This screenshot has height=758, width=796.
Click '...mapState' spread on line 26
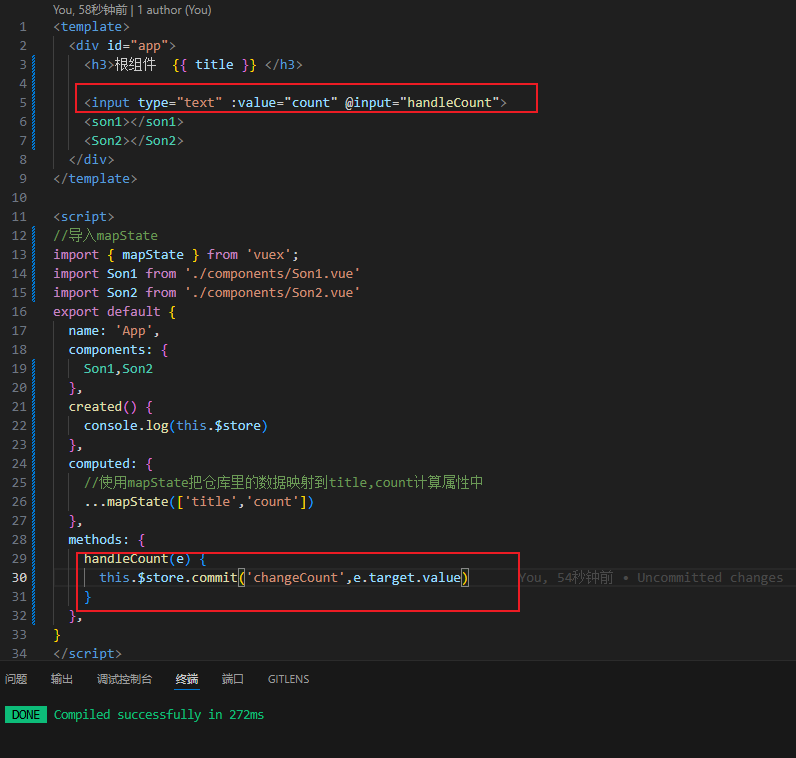(126, 502)
